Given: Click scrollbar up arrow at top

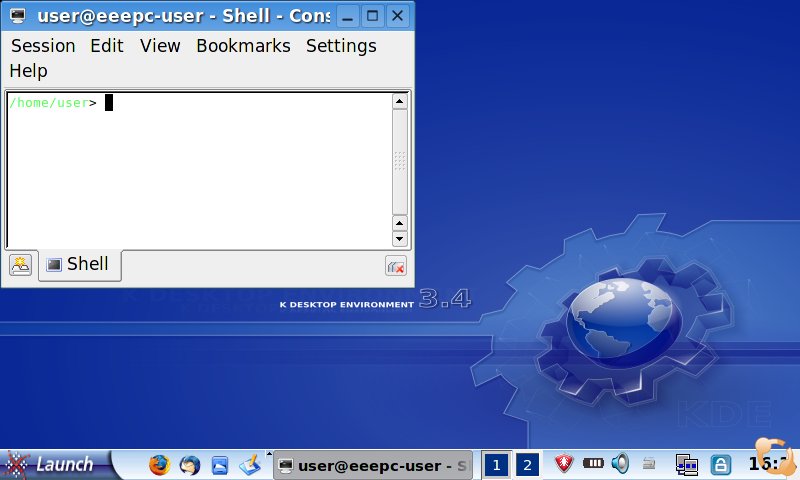Looking at the screenshot, I should (399, 102).
